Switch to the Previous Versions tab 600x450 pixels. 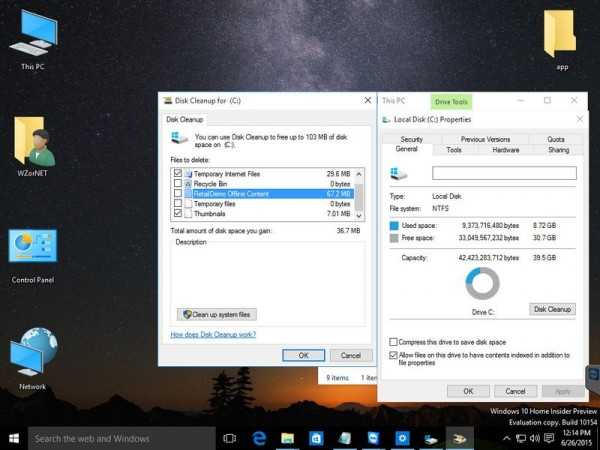click(x=485, y=139)
